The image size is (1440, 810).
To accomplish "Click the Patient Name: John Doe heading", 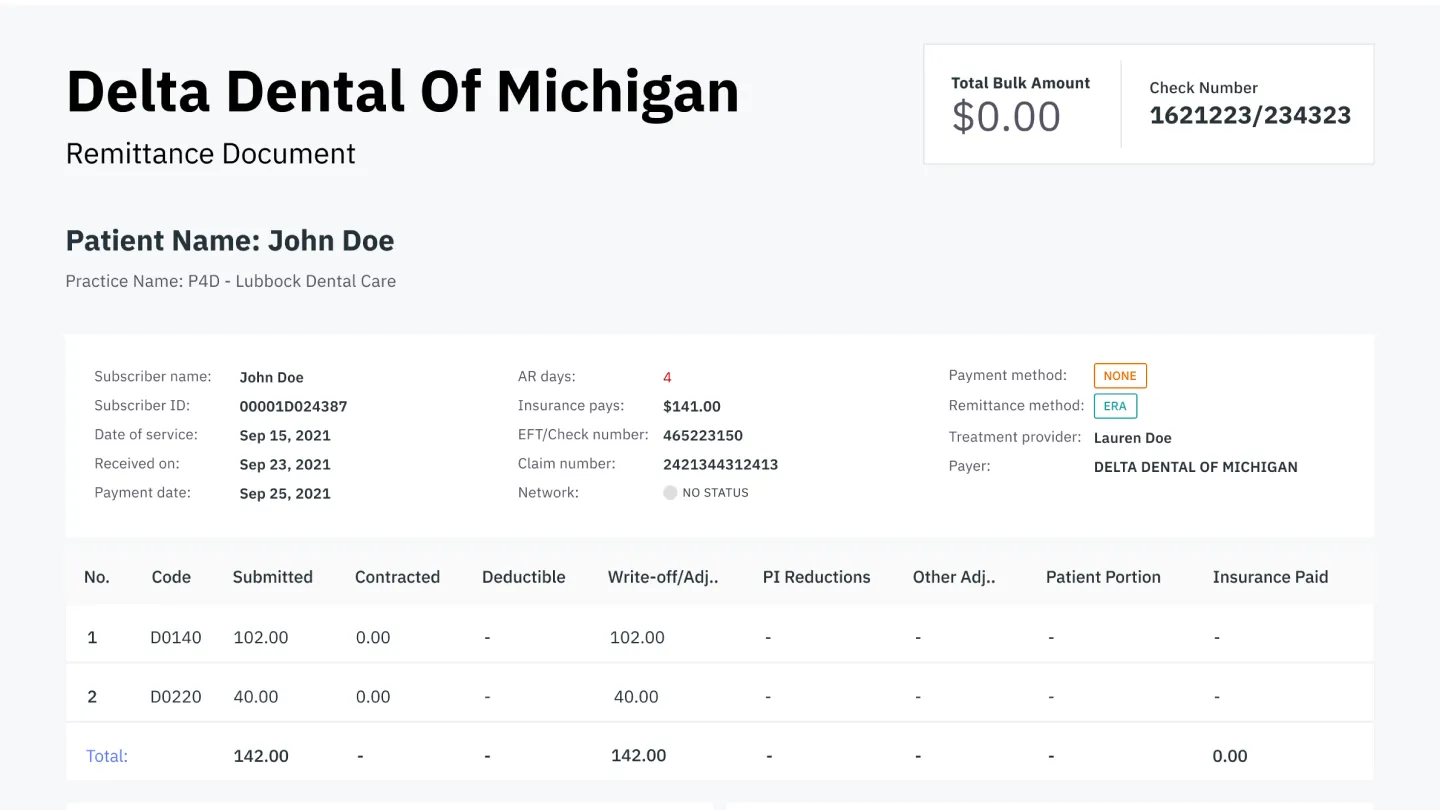I will [230, 241].
